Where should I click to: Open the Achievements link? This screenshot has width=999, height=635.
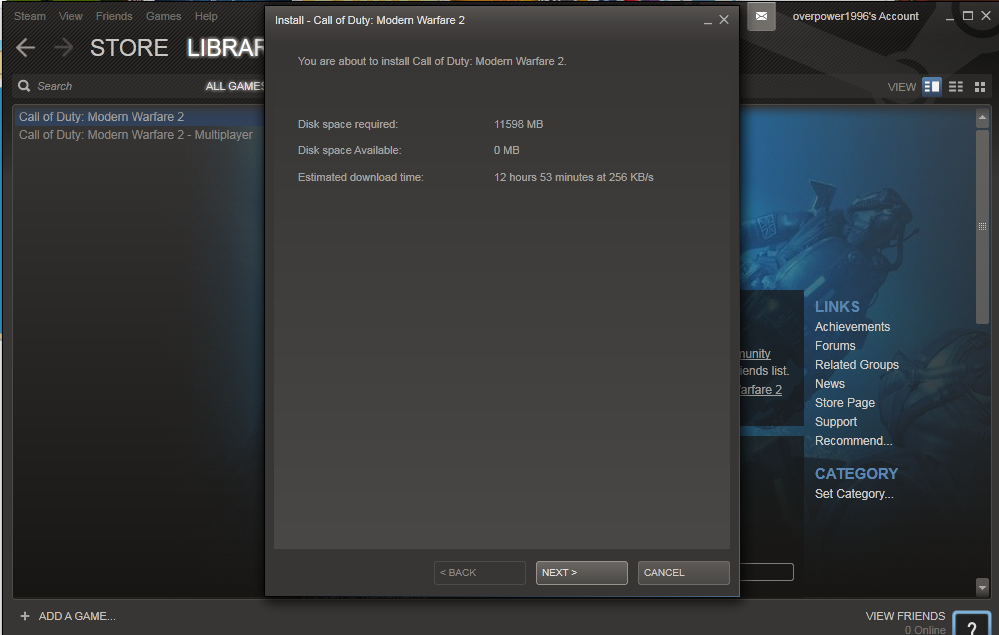tap(852, 327)
